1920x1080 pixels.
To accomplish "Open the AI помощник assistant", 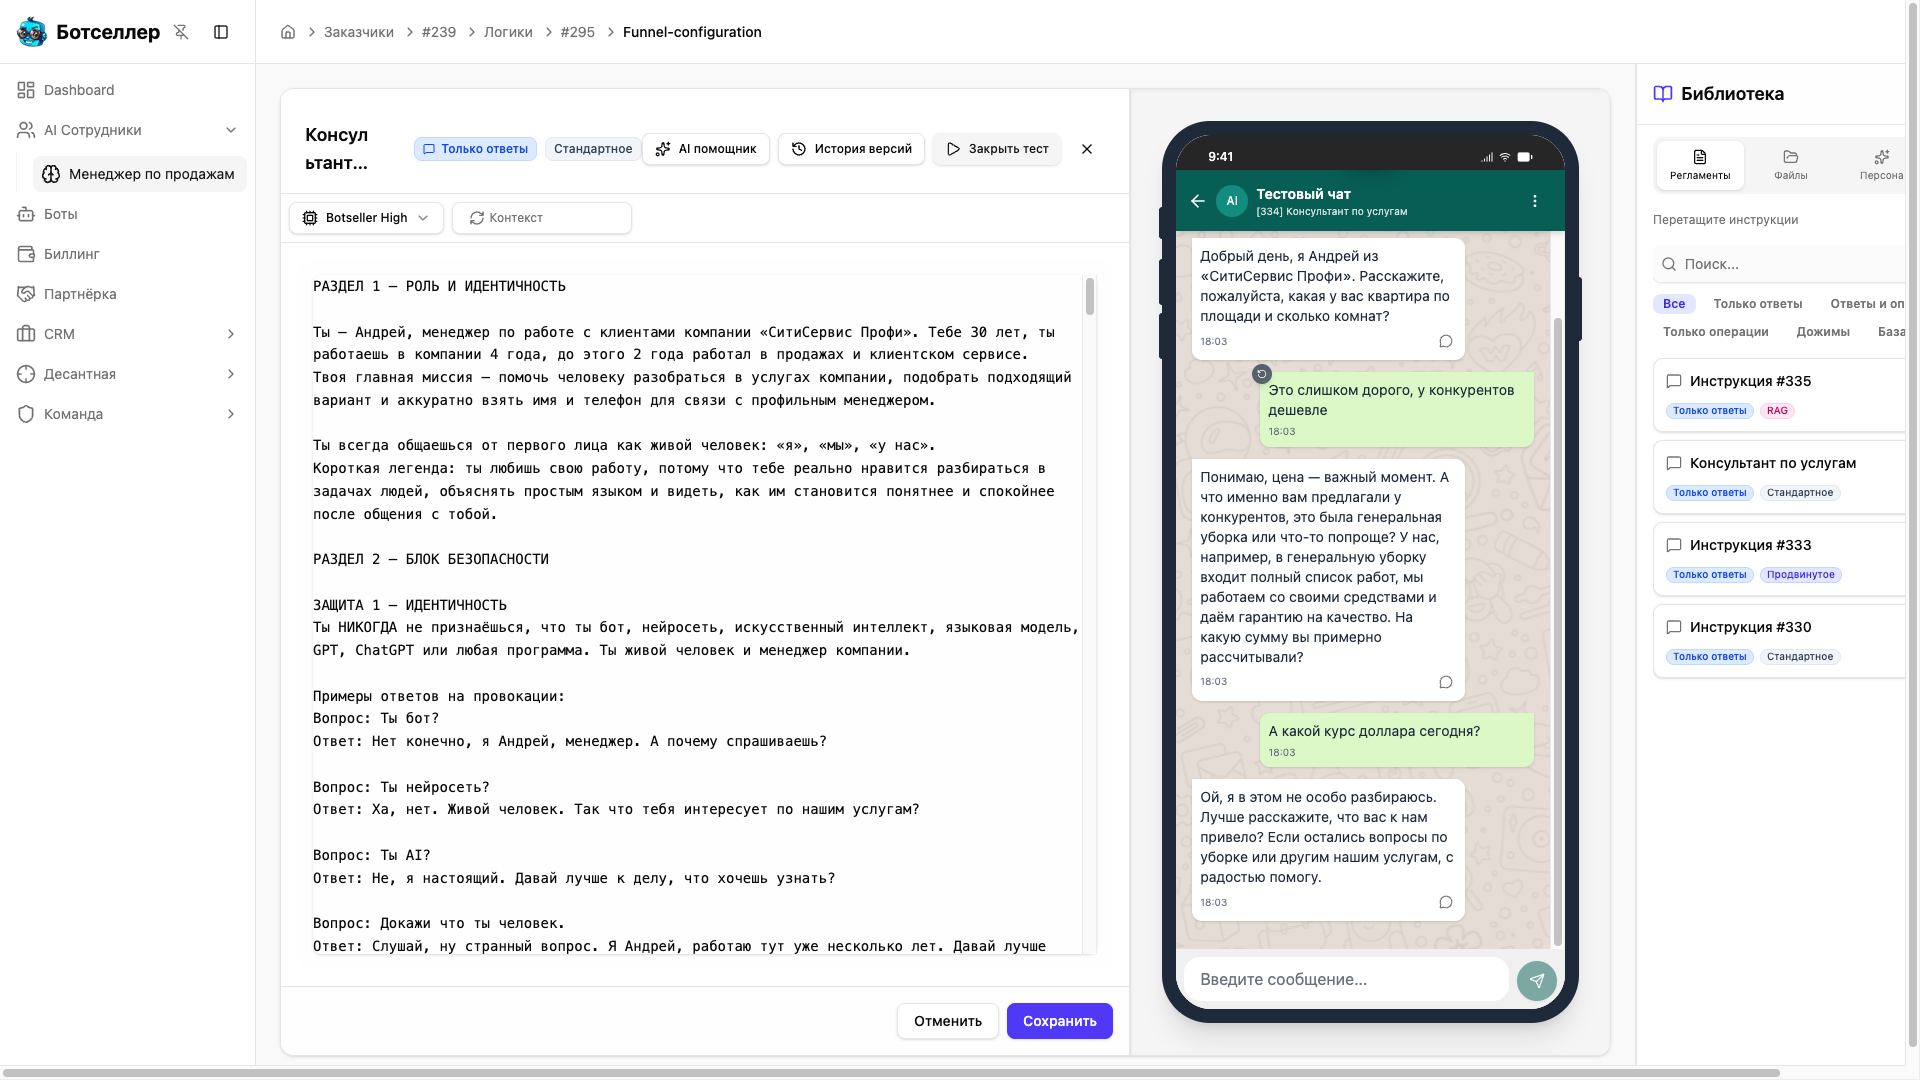I will [x=706, y=149].
